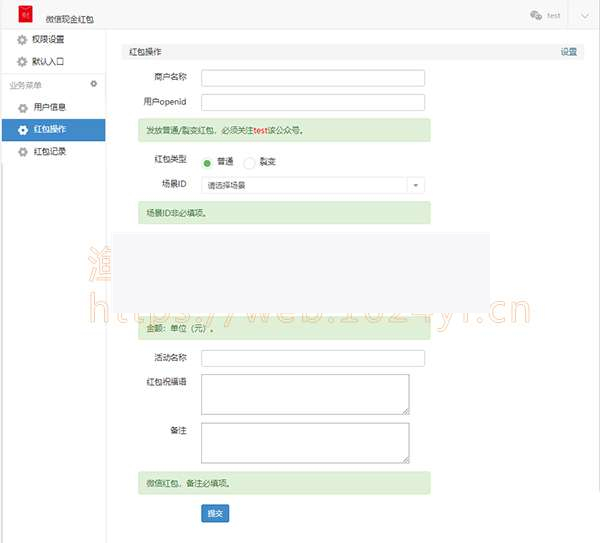Open 红包记录 in the sidebar

pyautogui.click(x=50, y=152)
